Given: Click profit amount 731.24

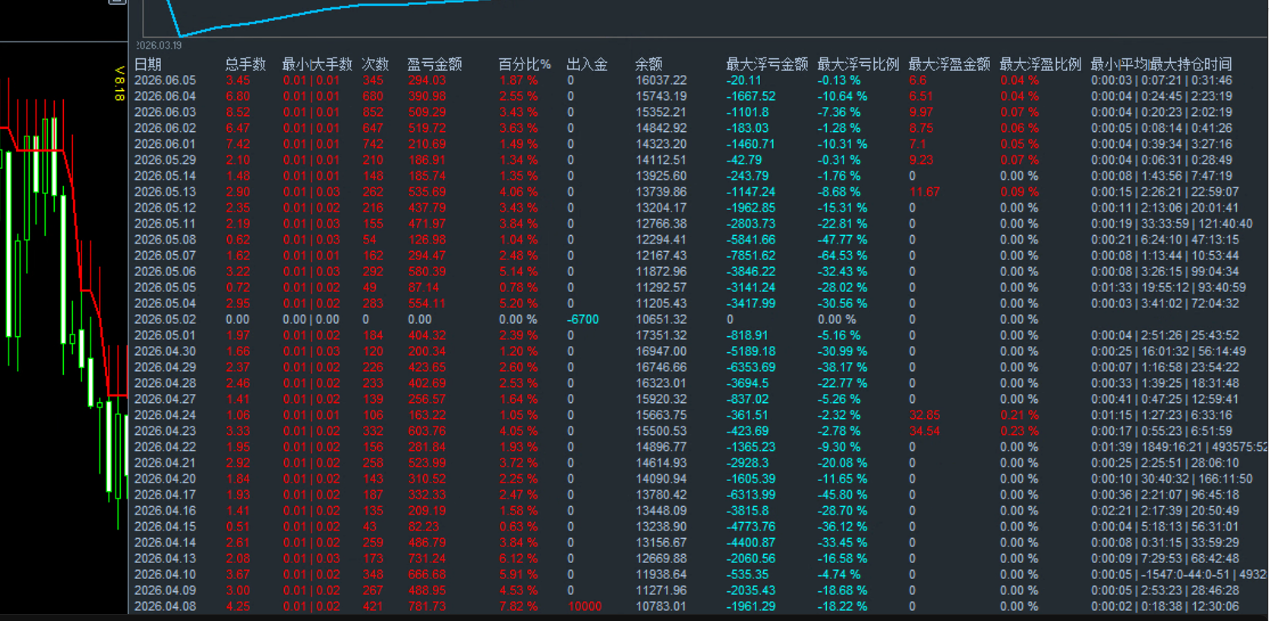Looking at the screenshot, I should tap(426, 558).
